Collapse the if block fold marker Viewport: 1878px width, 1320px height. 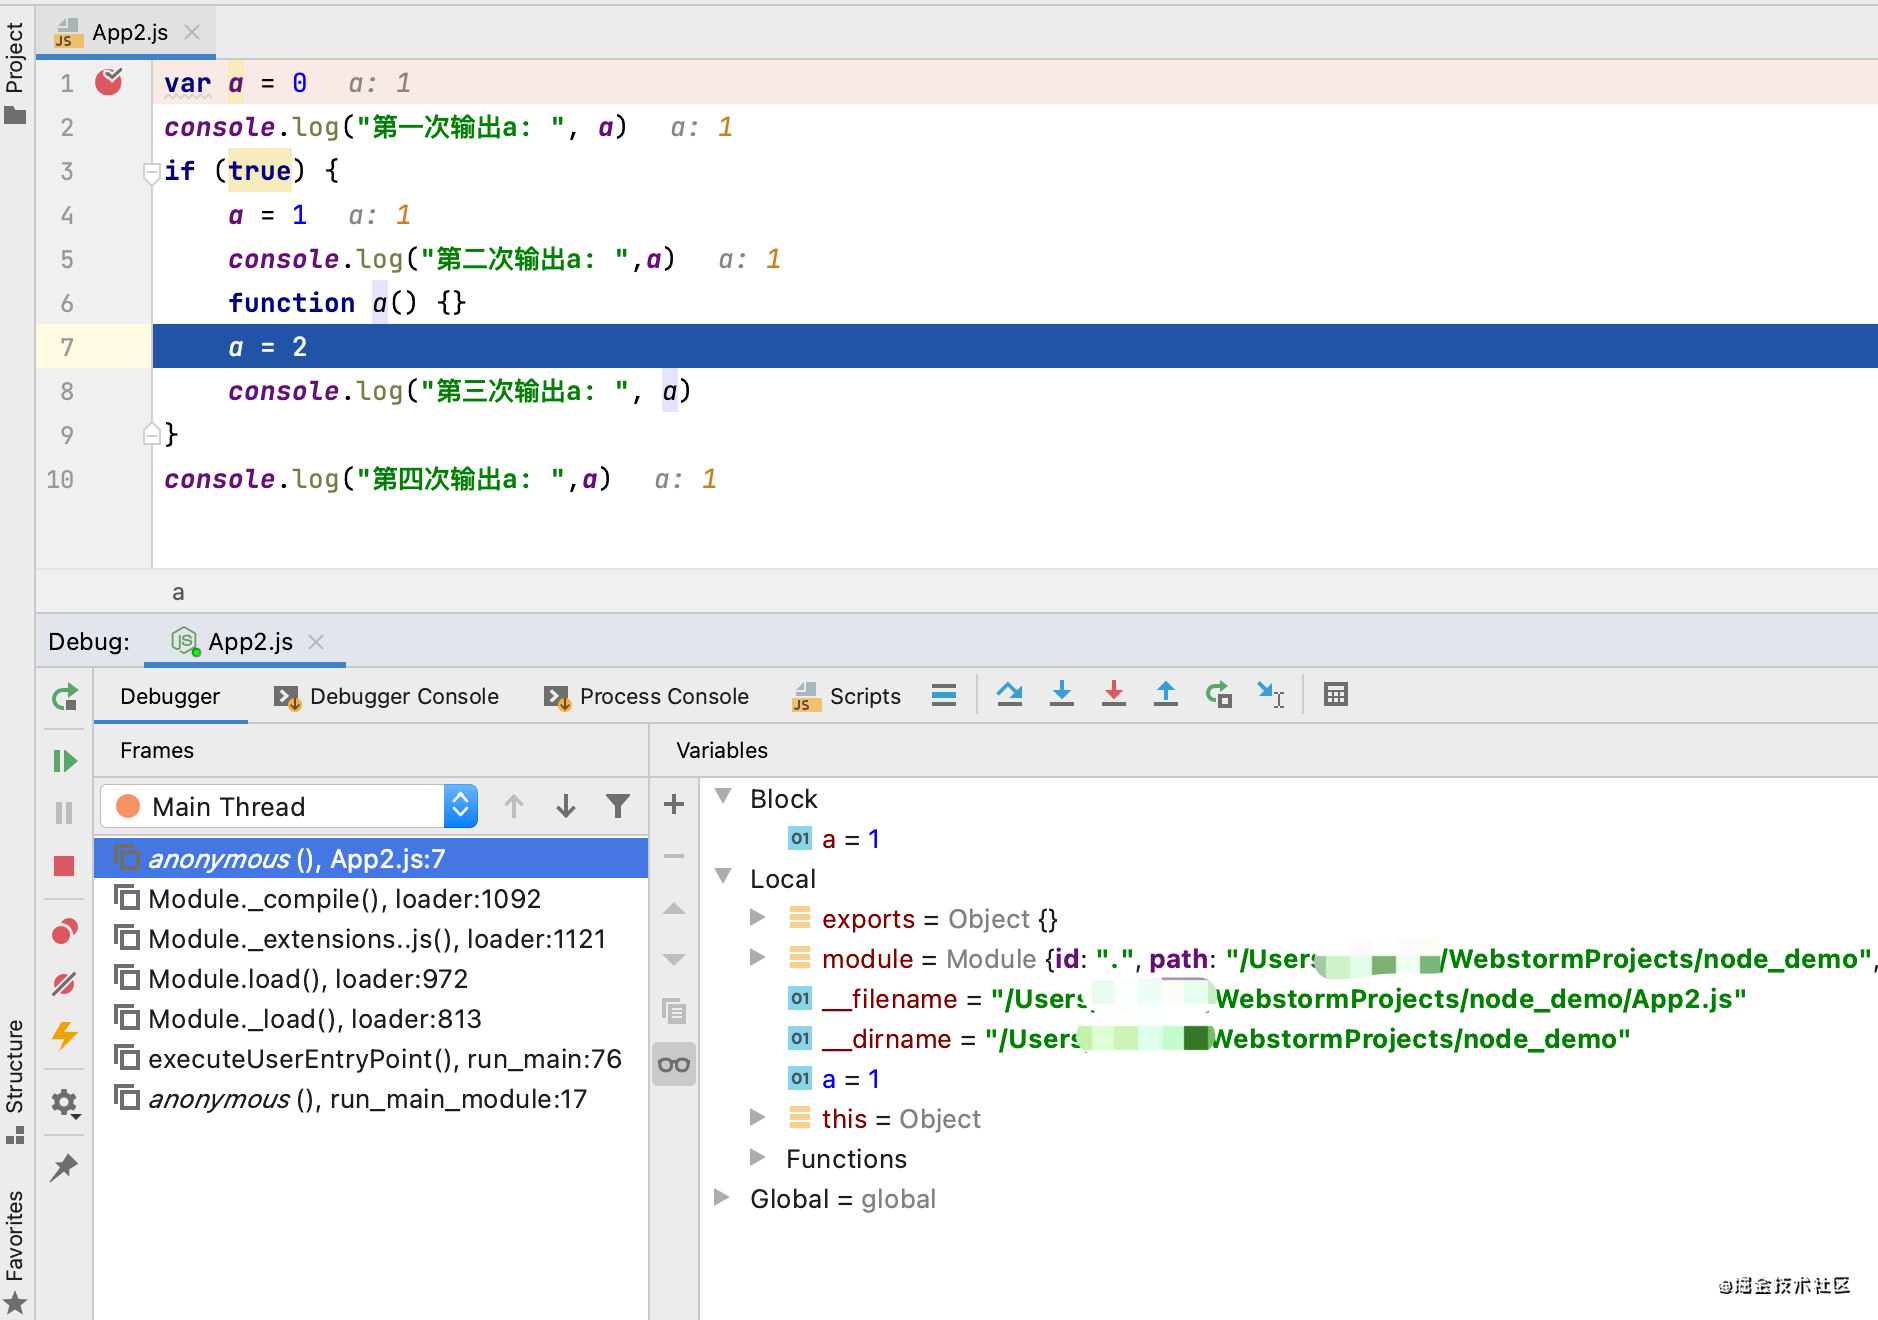[152, 173]
